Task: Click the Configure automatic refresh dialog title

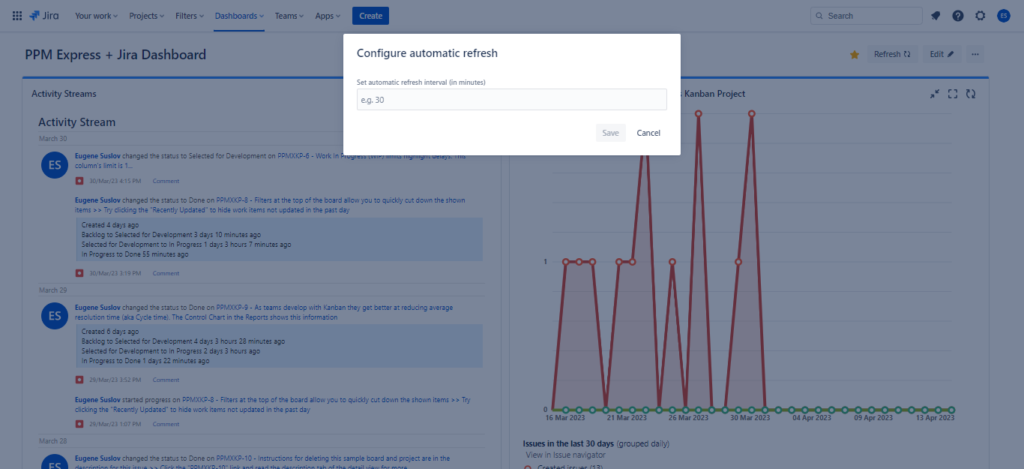Action: click(427, 54)
